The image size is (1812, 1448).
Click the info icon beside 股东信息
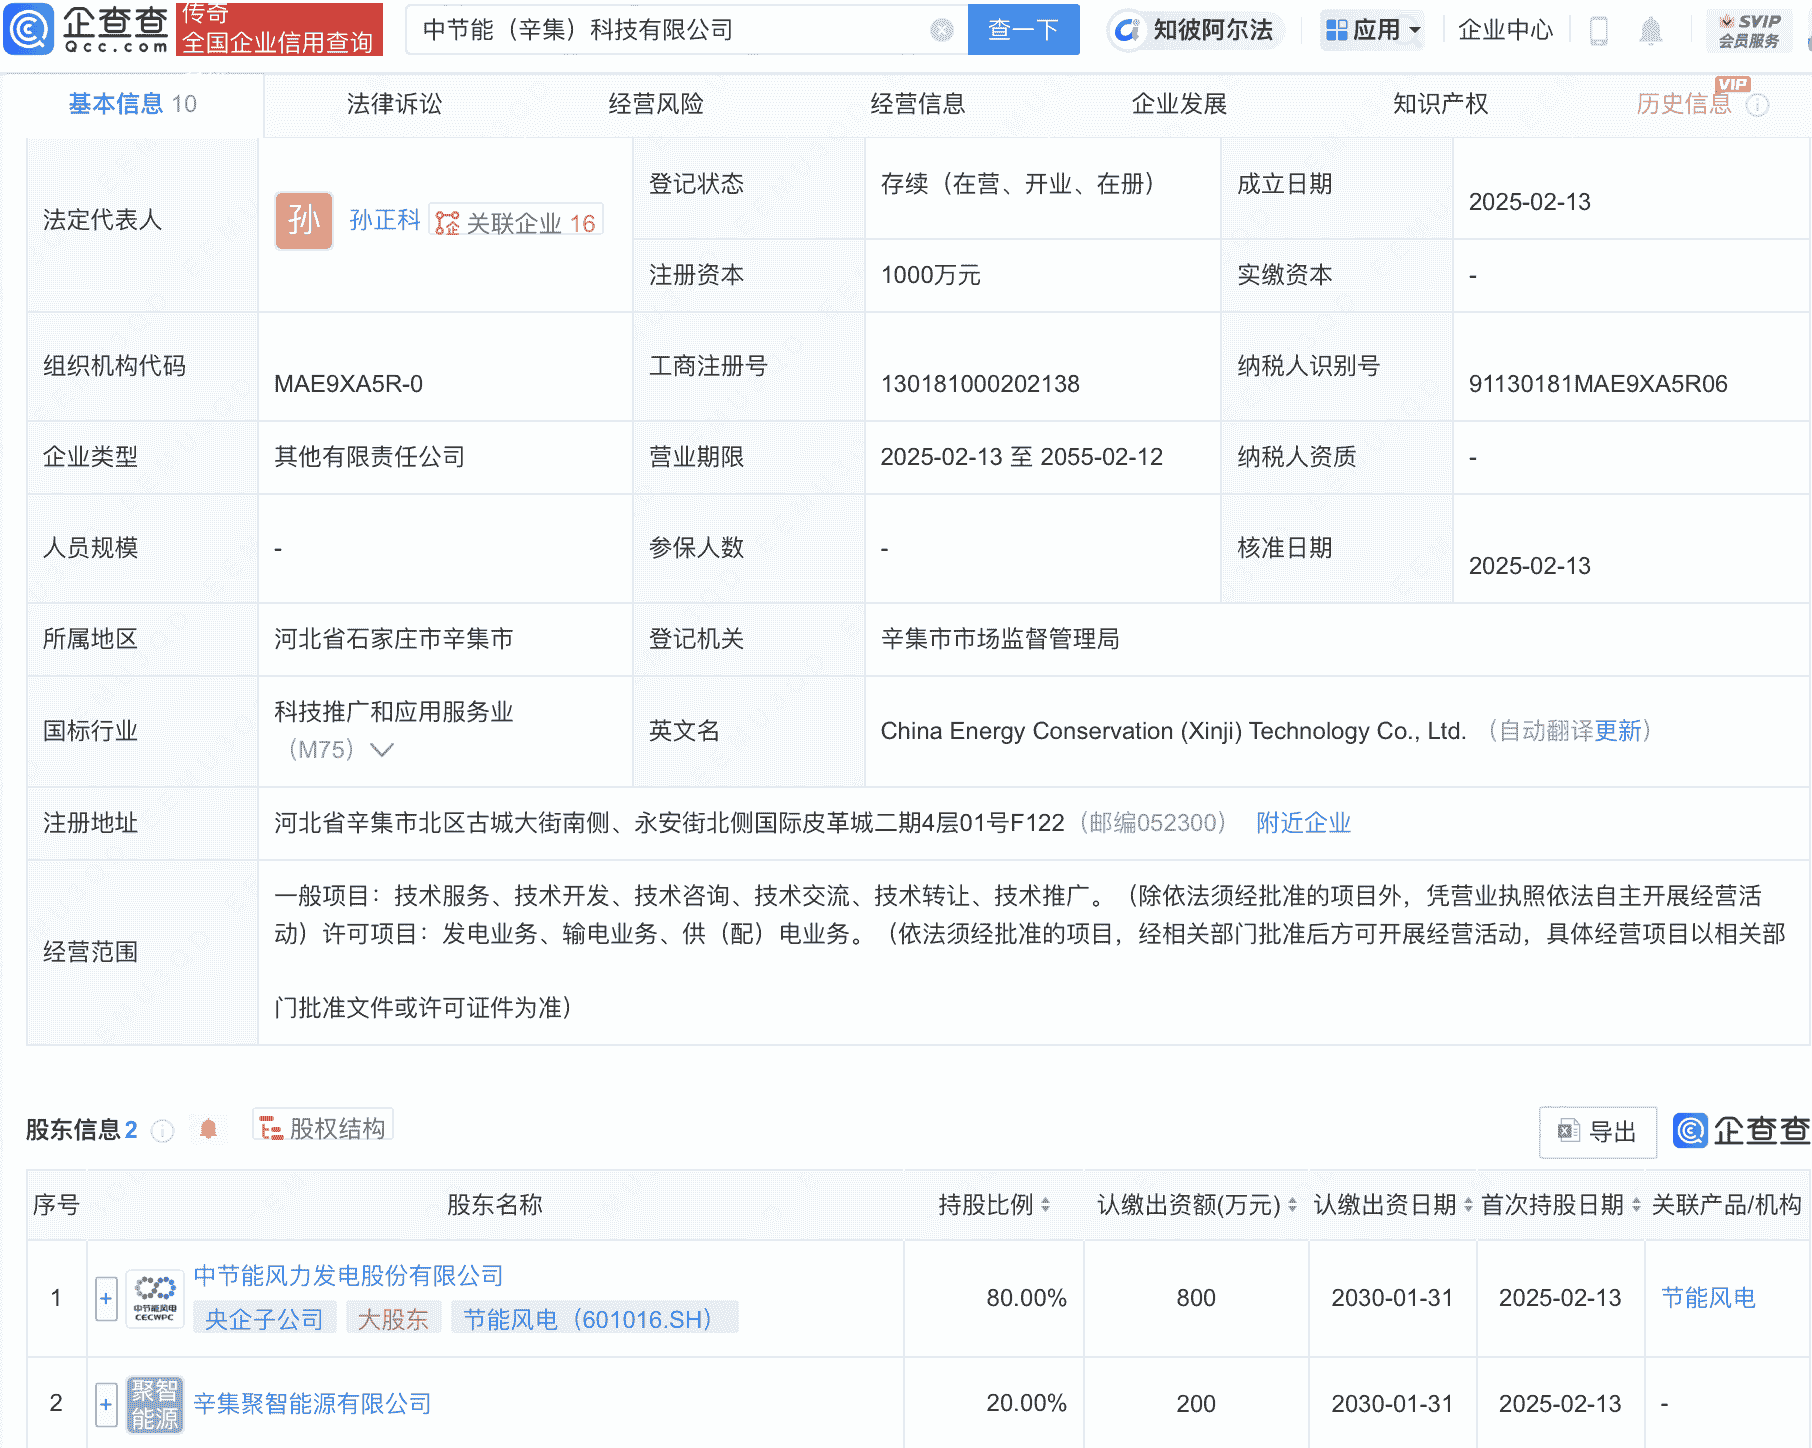click(162, 1131)
